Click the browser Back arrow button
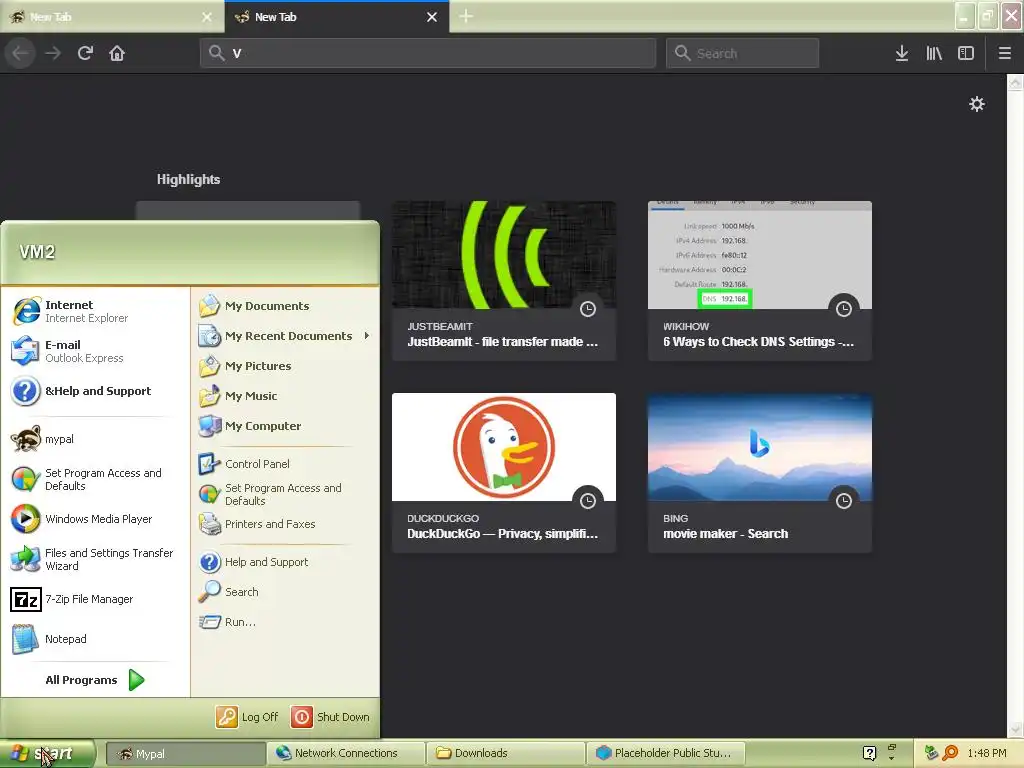 point(20,53)
